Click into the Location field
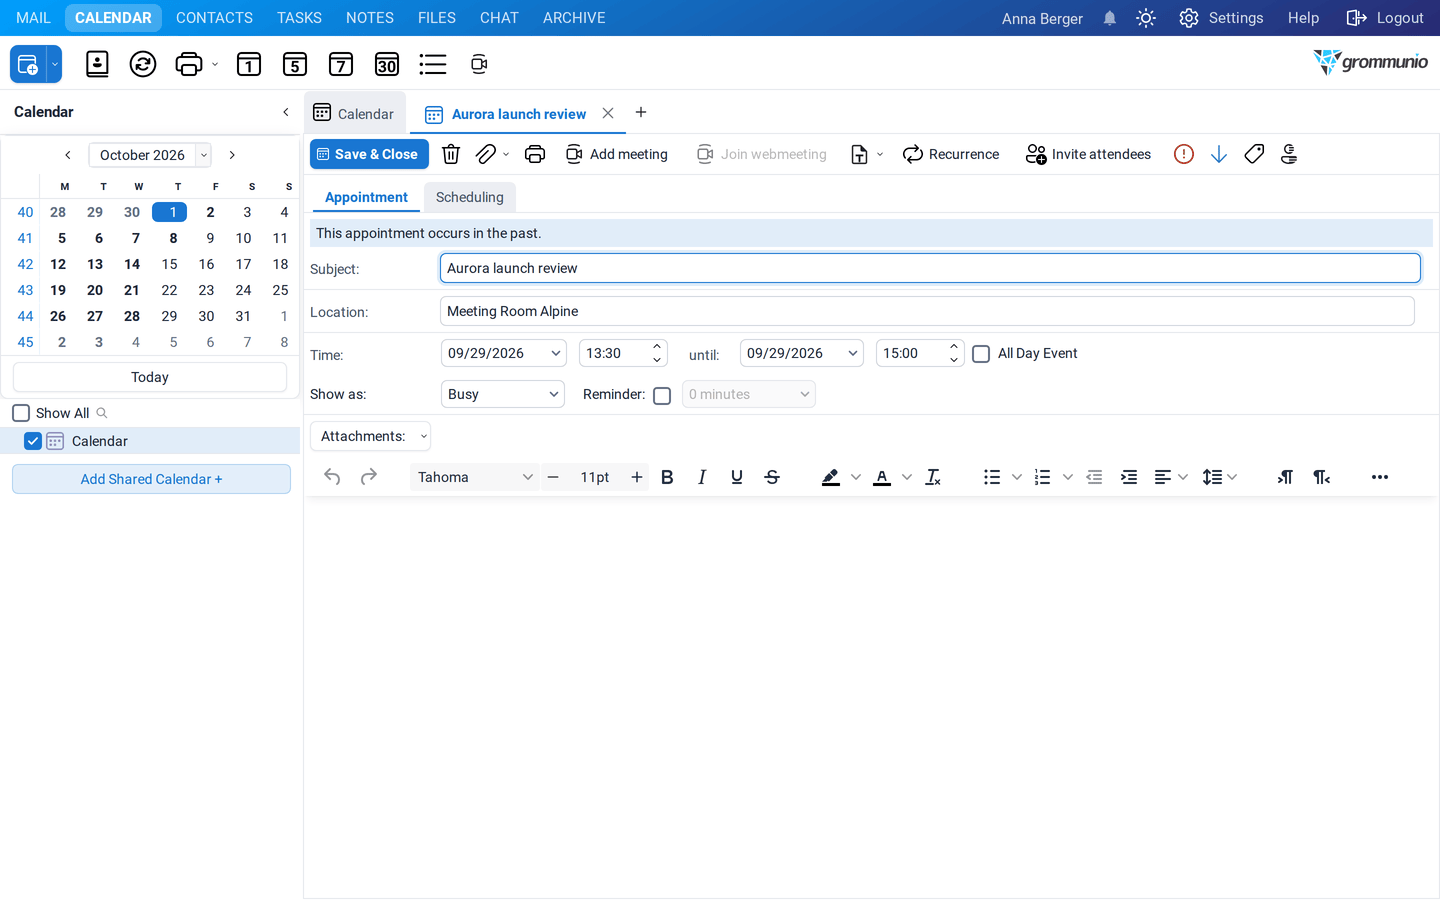The width and height of the screenshot is (1440, 900). tap(927, 311)
